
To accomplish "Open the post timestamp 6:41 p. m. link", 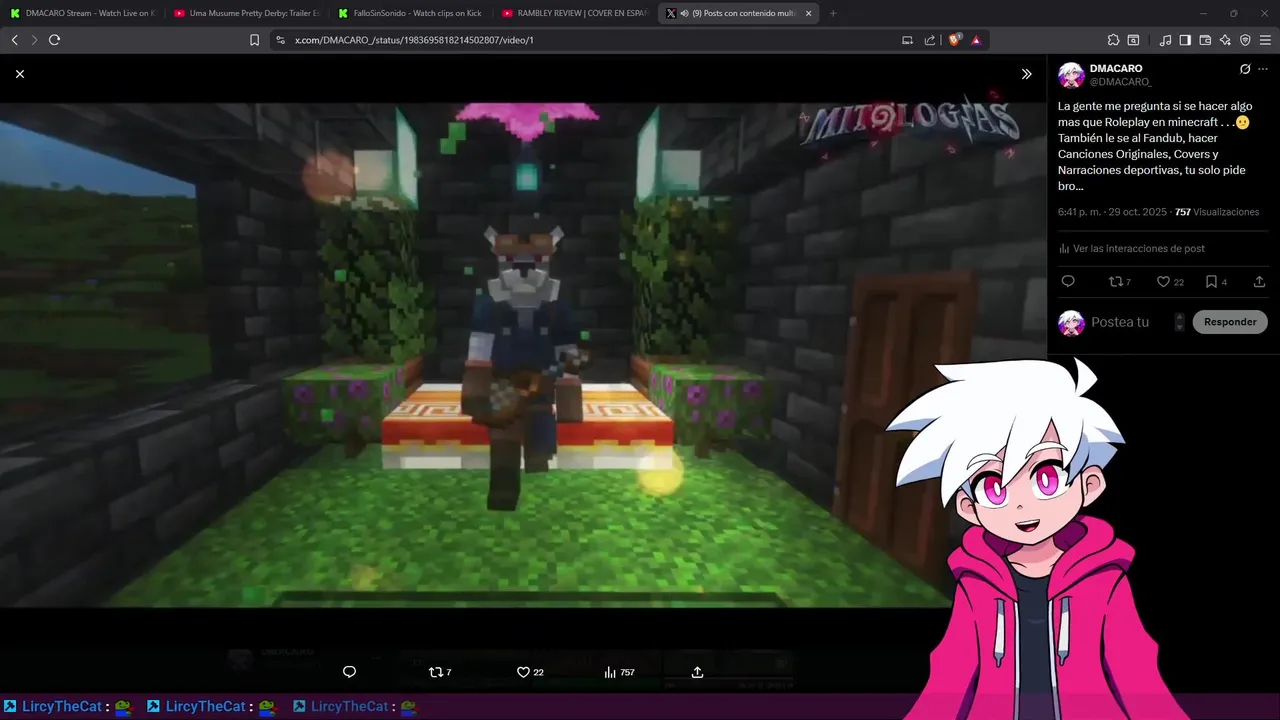I will 1113,212.
